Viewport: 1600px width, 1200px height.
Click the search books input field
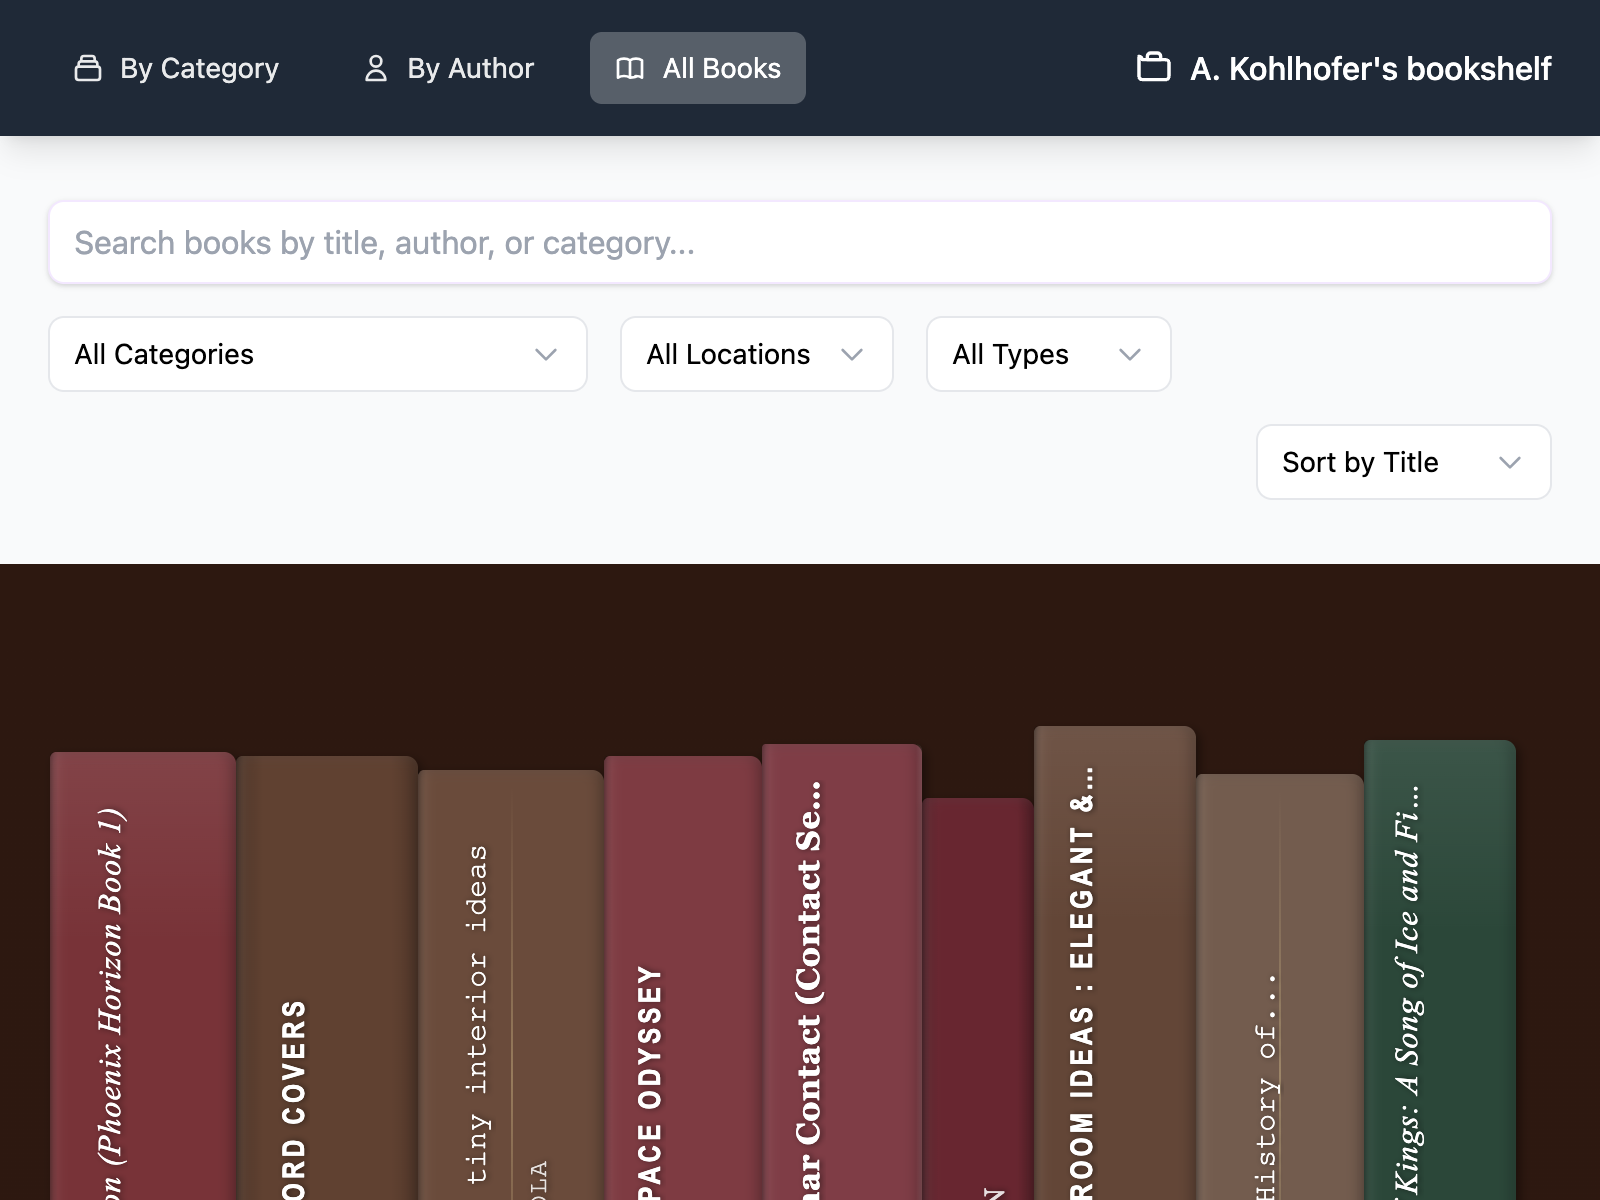coord(800,242)
